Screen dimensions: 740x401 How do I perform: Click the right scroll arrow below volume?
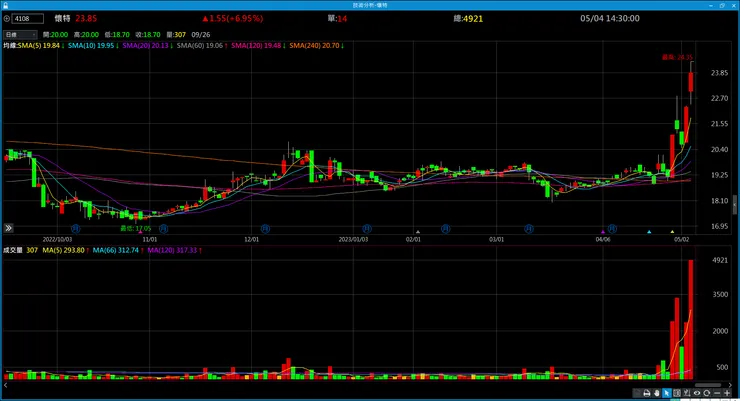pos(730,385)
